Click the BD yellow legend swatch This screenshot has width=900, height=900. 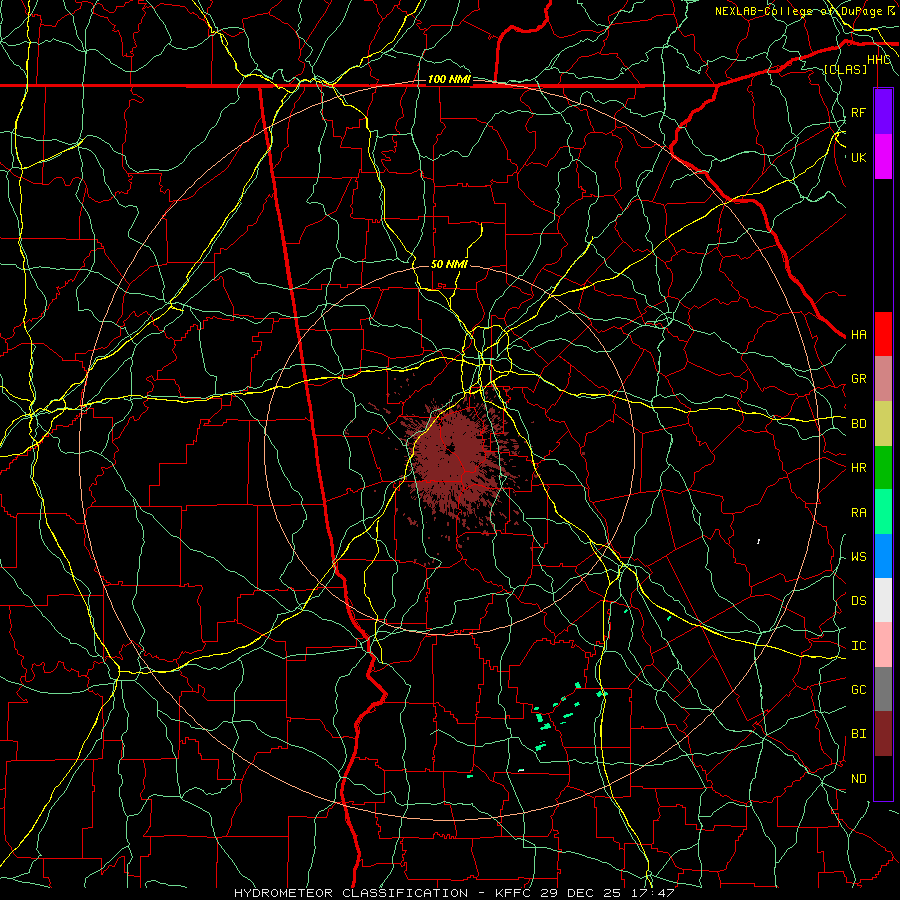pos(883,424)
